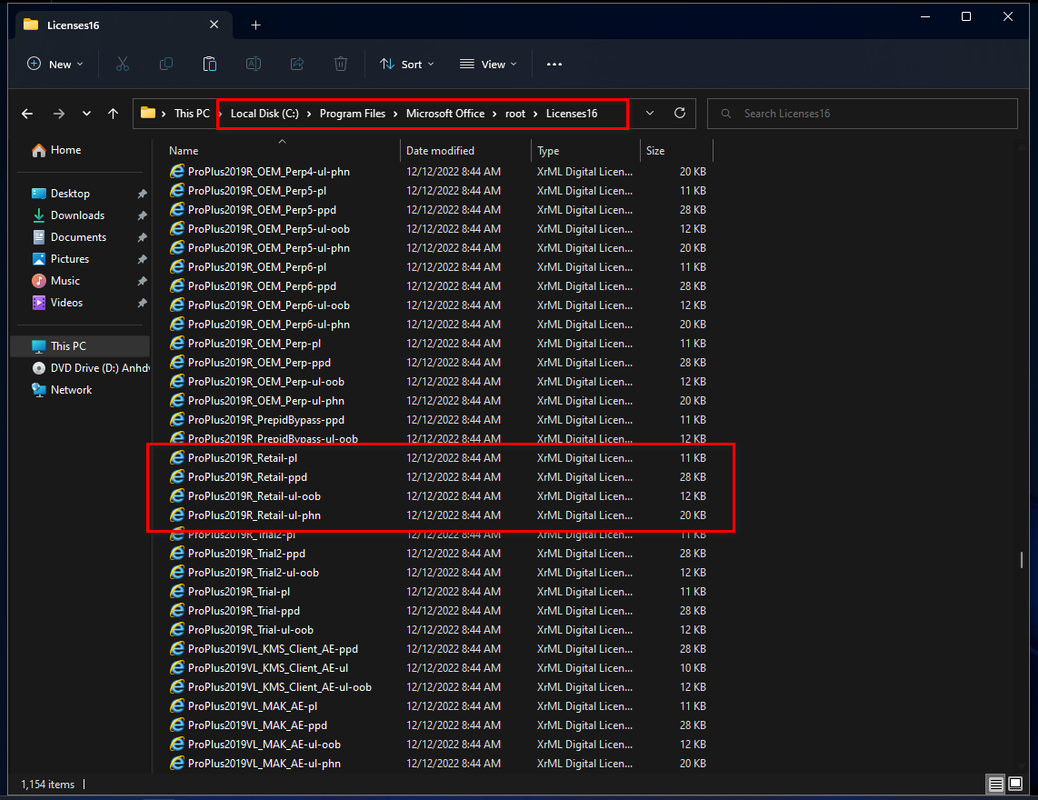The height and width of the screenshot is (800, 1038).
Task: Expand address bar history dropdown
Action: click(x=650, y=113)
